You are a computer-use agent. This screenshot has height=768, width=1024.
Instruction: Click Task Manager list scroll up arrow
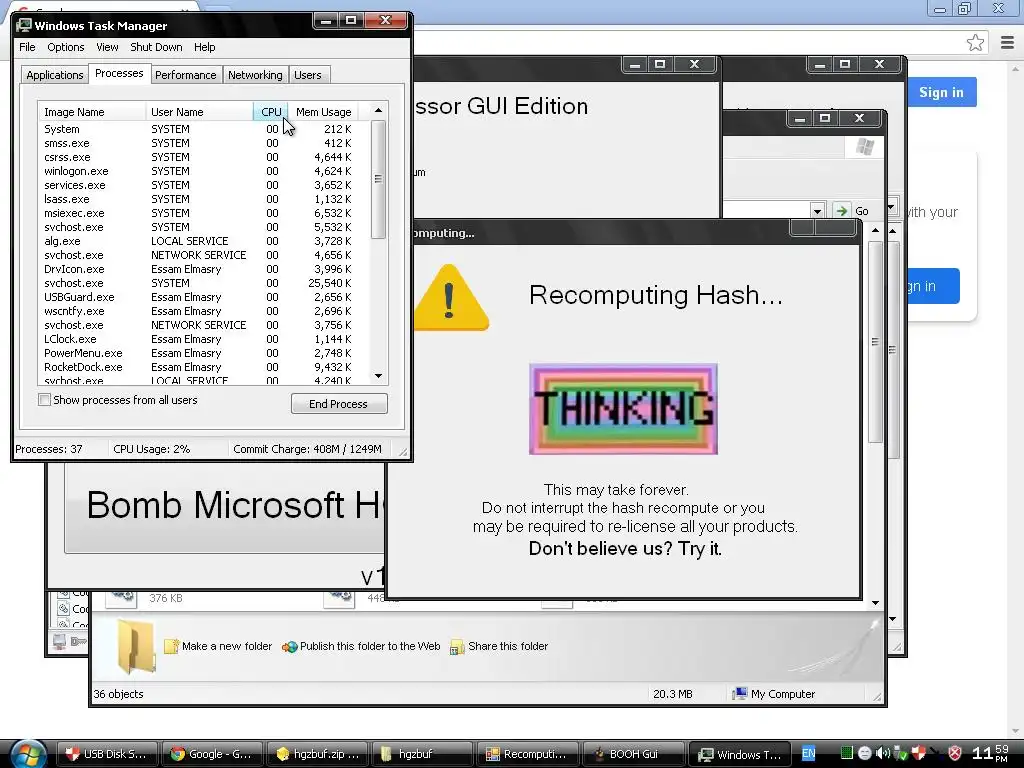tap(378, 110)
